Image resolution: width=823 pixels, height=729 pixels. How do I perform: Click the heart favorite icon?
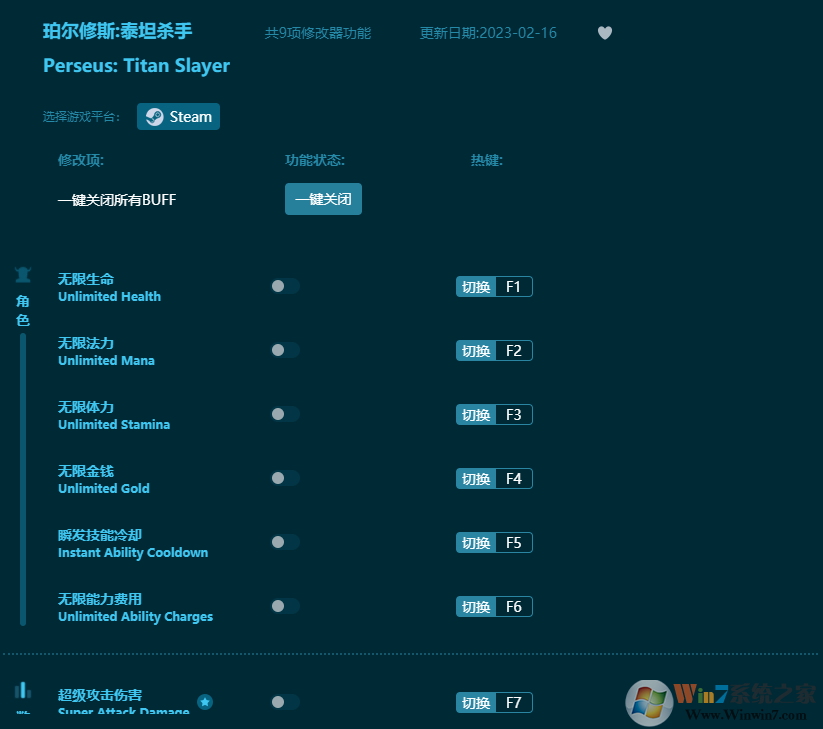[x=605, y=33]
